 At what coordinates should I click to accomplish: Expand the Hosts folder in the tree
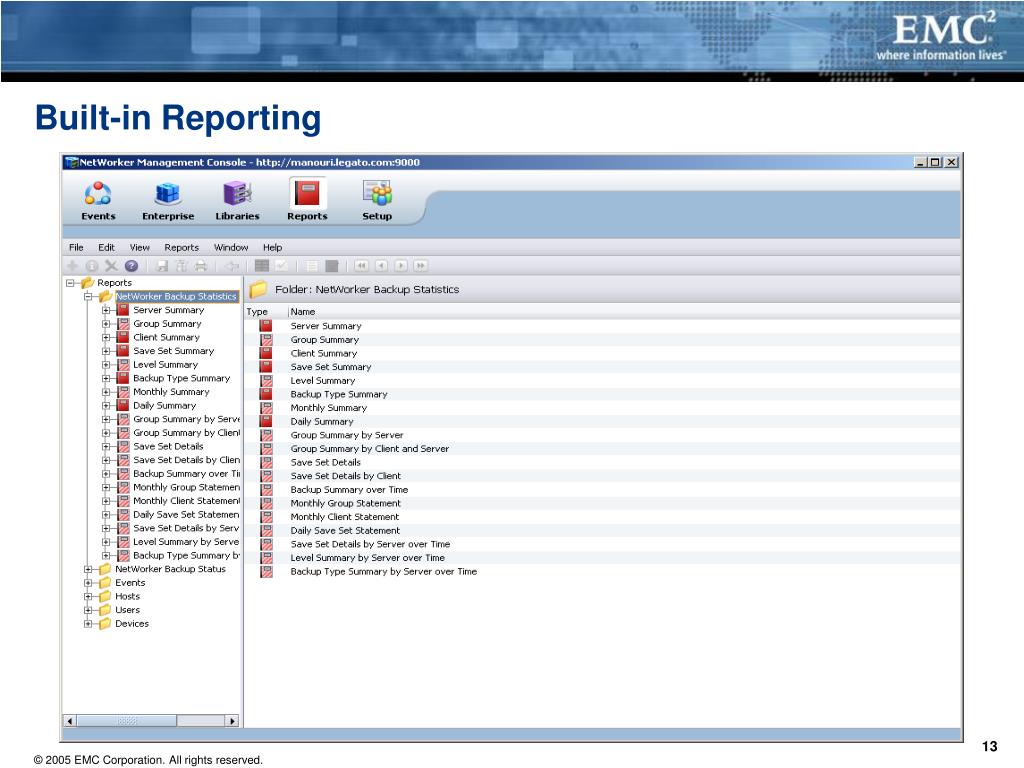[x=88, y=597]
